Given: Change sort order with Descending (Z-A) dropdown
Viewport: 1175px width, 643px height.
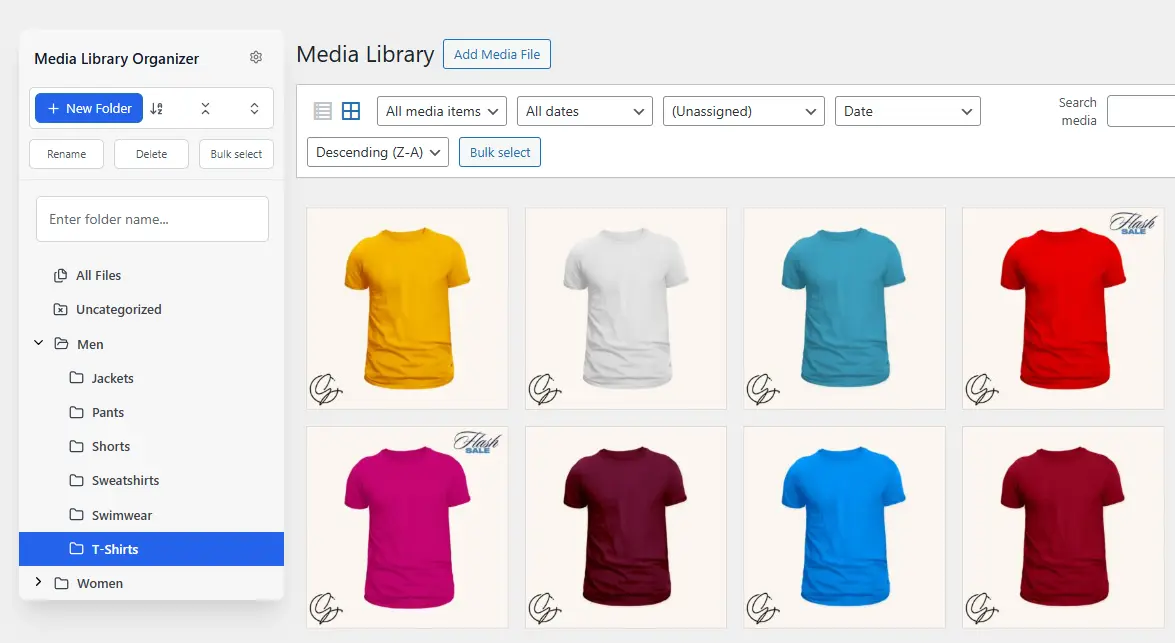Looking at the screenshot, I should tap(377, 152).
